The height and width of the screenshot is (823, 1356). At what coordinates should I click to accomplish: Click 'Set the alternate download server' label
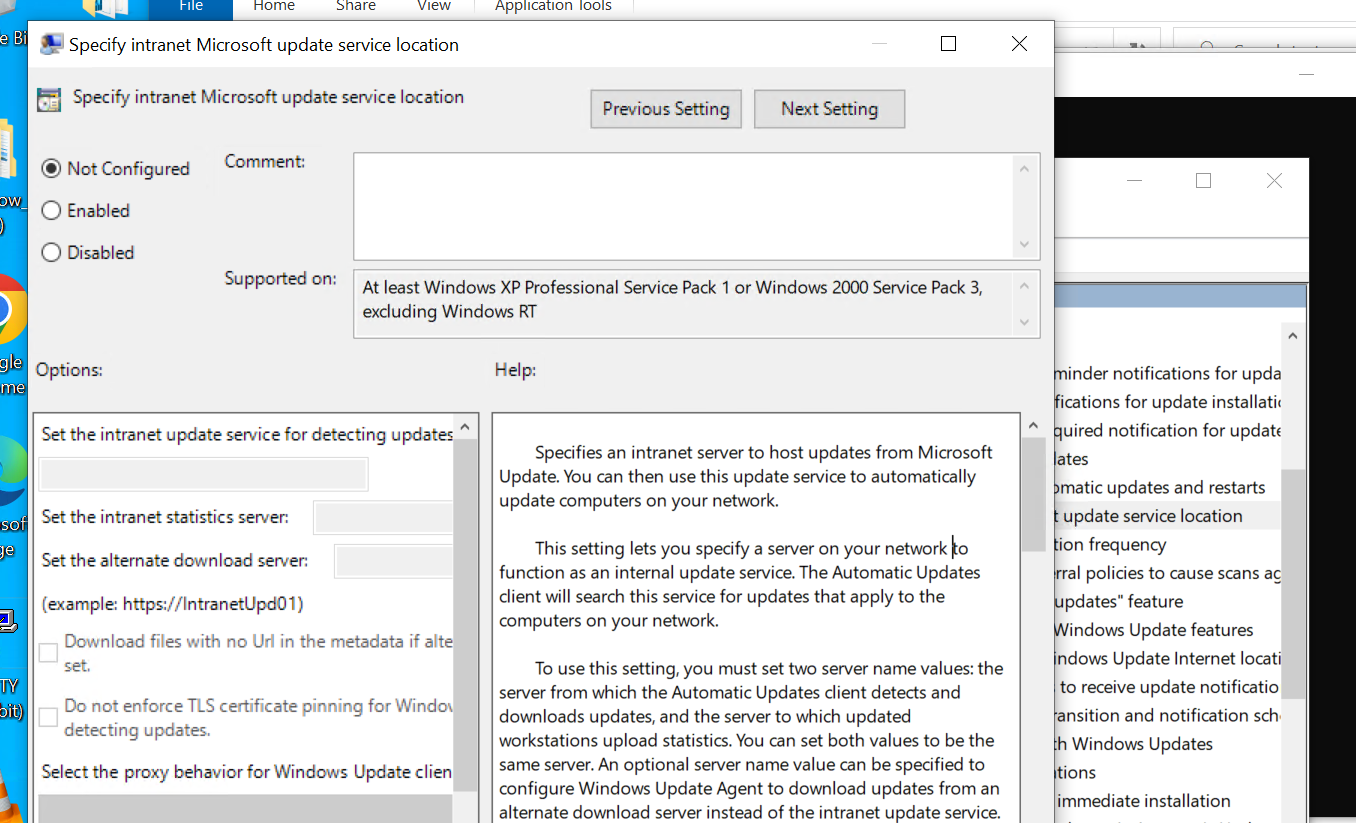tap(175, 560)
